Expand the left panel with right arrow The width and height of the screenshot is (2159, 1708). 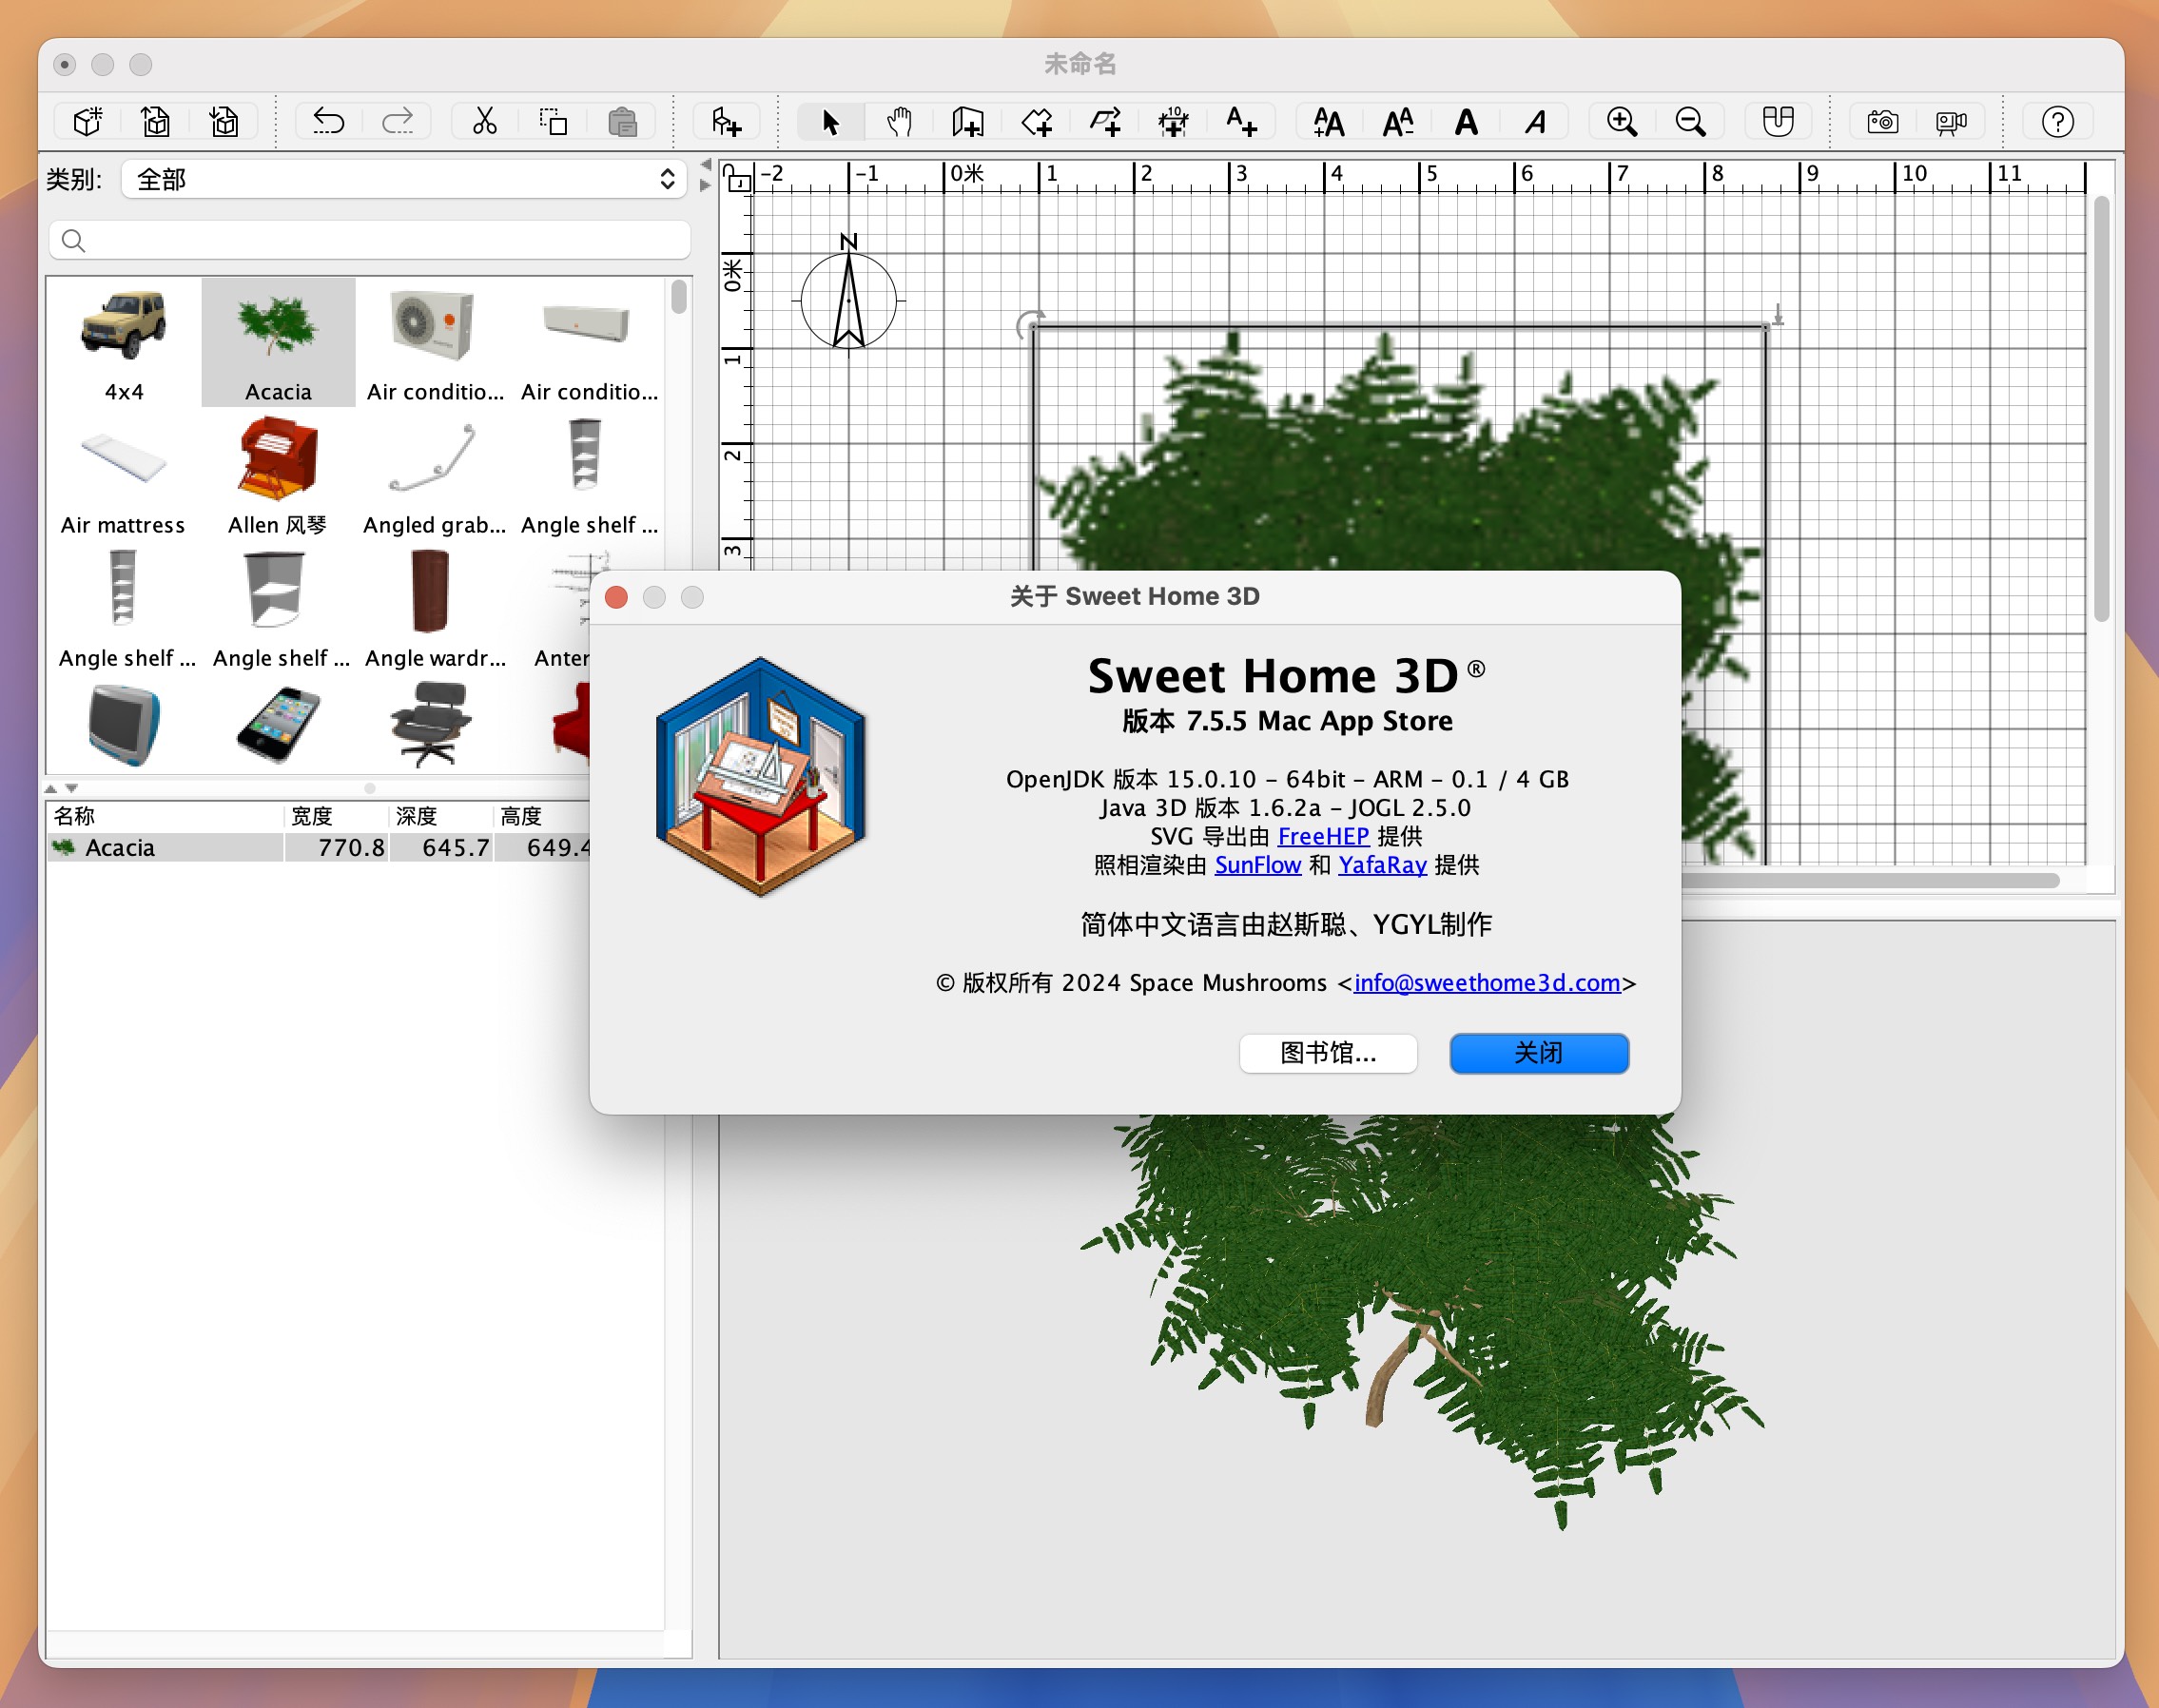tap(705, 185)
